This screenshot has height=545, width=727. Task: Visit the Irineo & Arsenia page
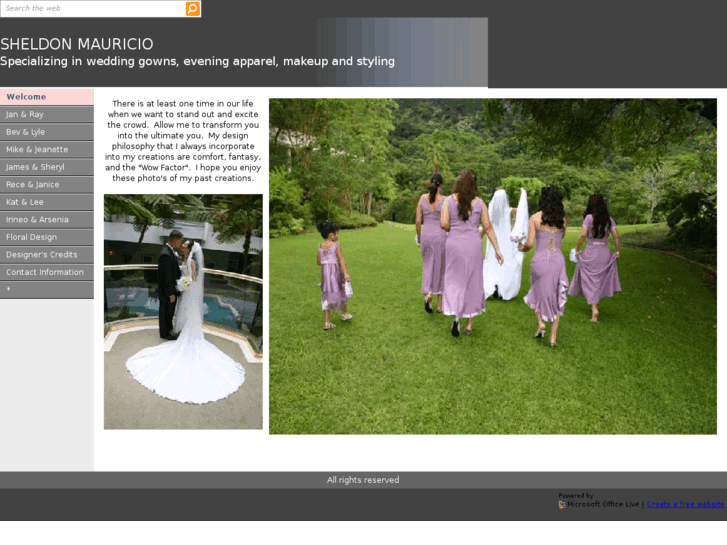(x=47, y=219)
